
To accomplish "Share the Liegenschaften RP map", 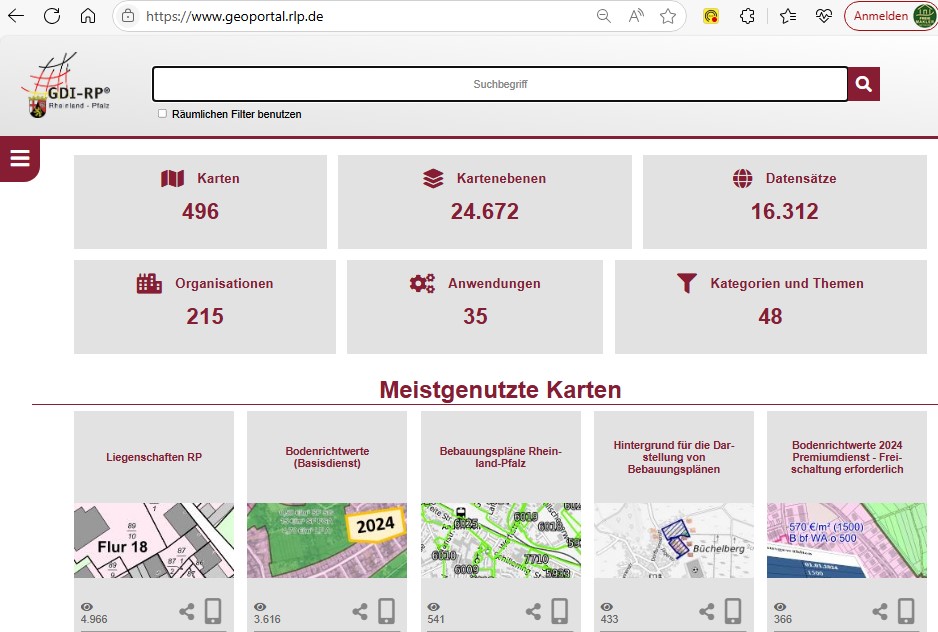I will coord(187,611).
